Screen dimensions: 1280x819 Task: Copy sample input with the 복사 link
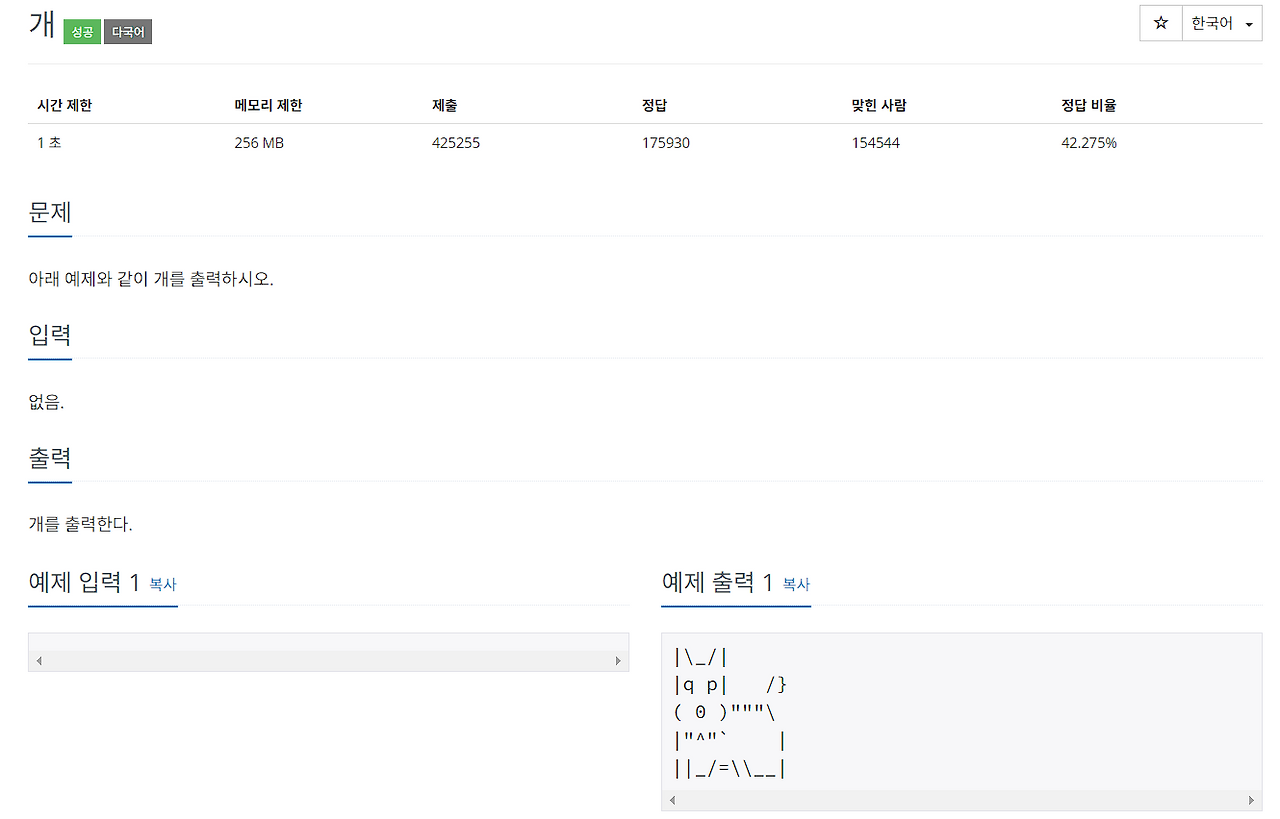point(164,586)
